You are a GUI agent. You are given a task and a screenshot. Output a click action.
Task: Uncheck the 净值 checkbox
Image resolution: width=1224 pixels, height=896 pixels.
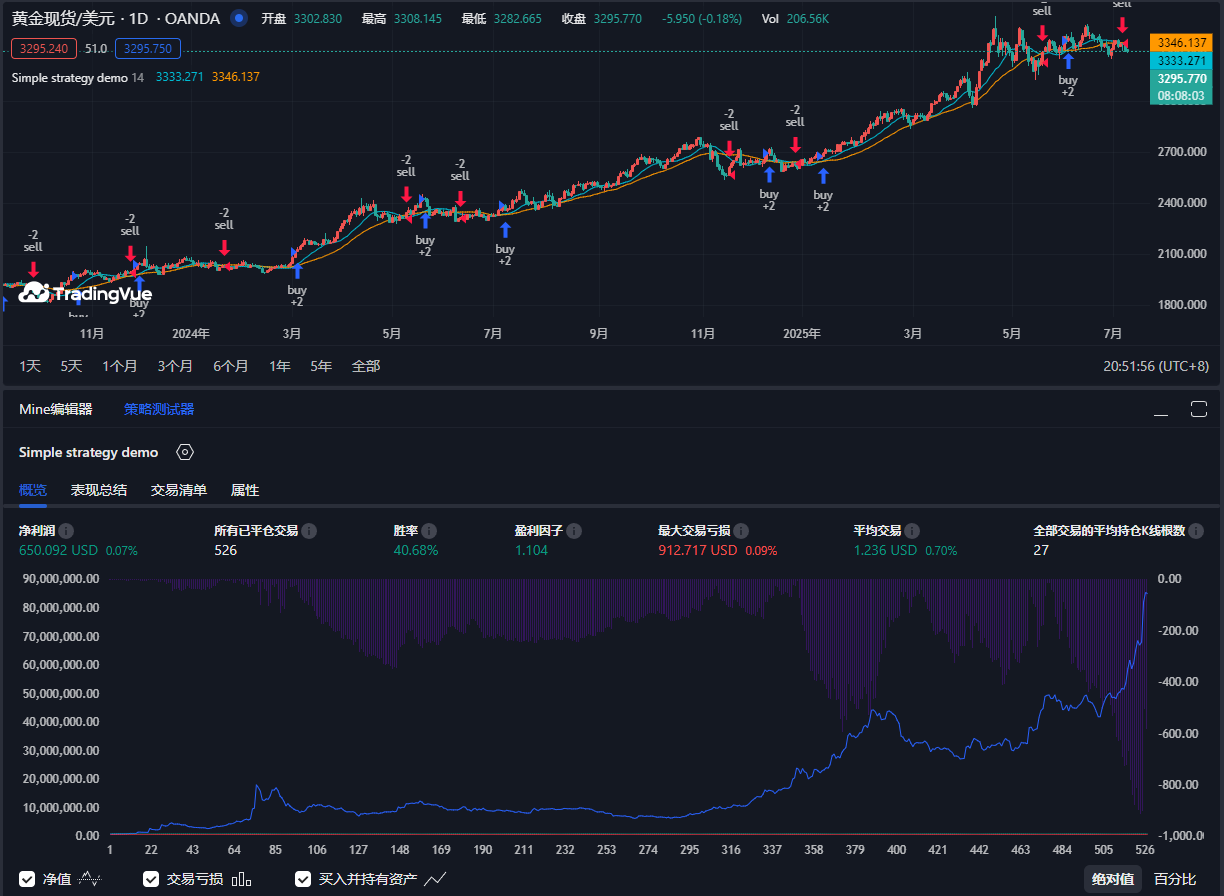27,879
